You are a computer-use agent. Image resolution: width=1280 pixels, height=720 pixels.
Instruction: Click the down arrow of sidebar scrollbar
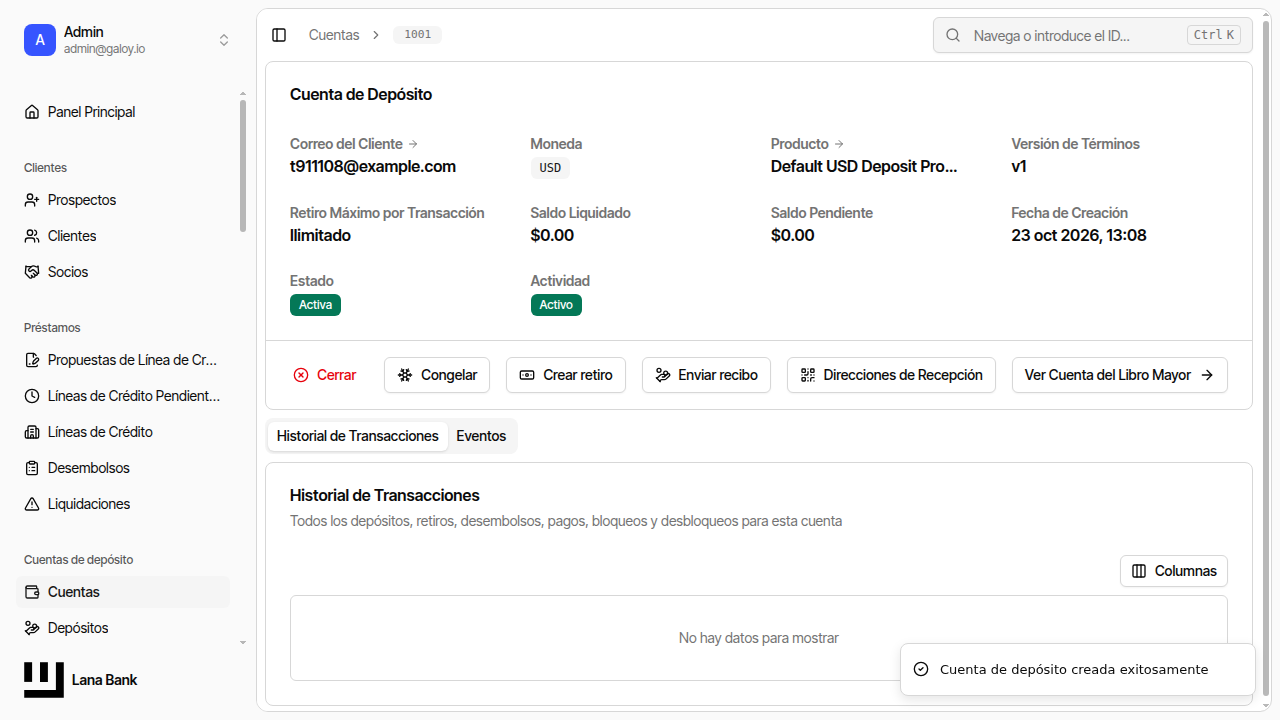tap(243, 642)
